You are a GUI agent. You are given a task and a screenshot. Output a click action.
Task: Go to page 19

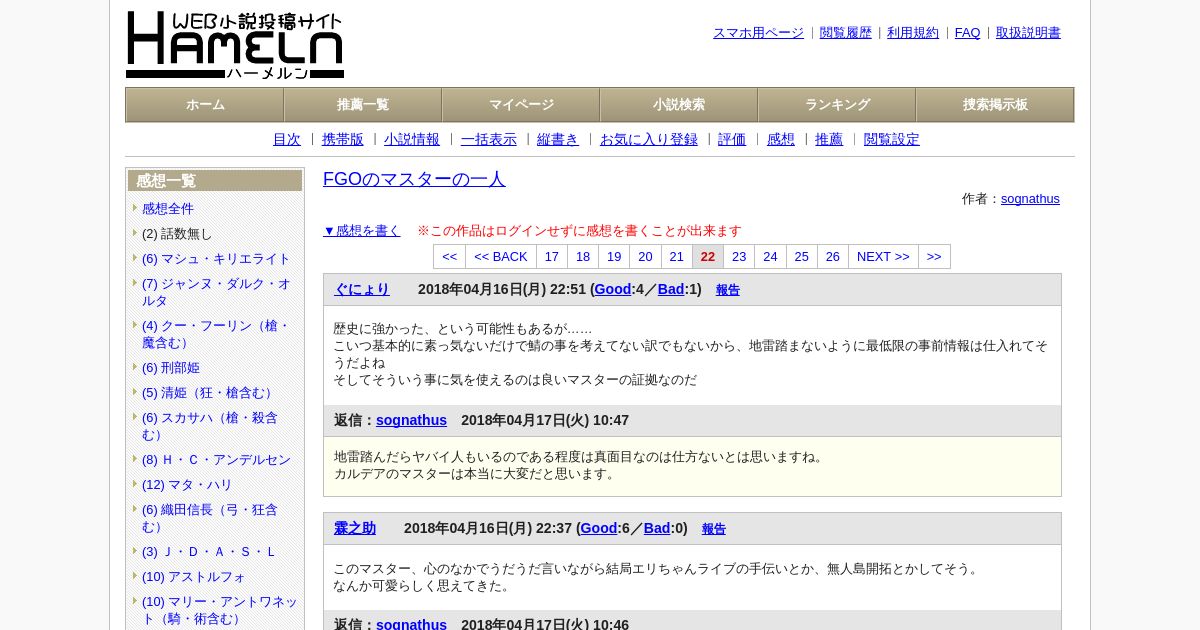tap(614, 257)
